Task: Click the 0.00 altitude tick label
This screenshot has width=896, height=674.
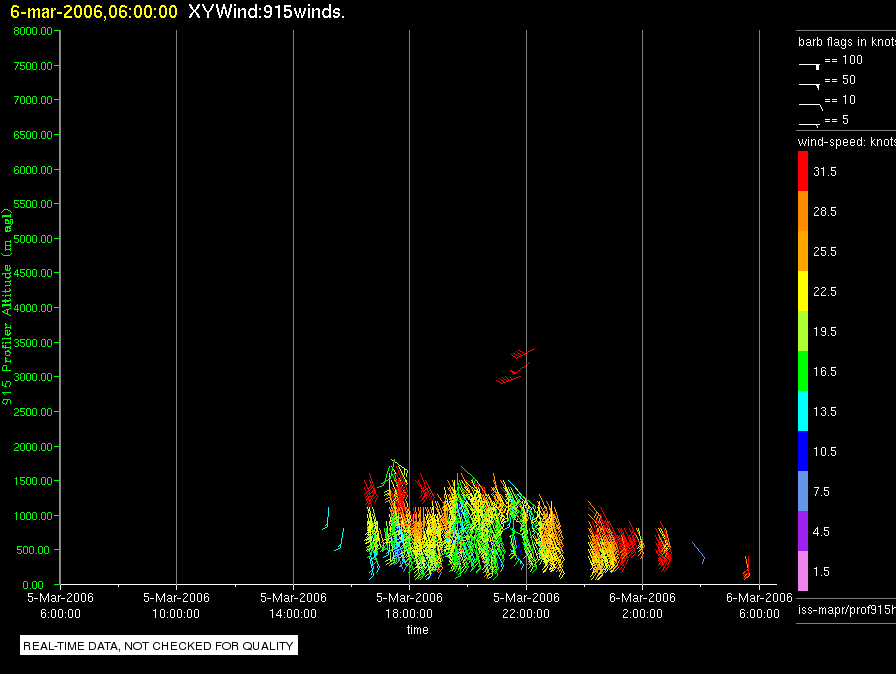Action: [33, 585]
